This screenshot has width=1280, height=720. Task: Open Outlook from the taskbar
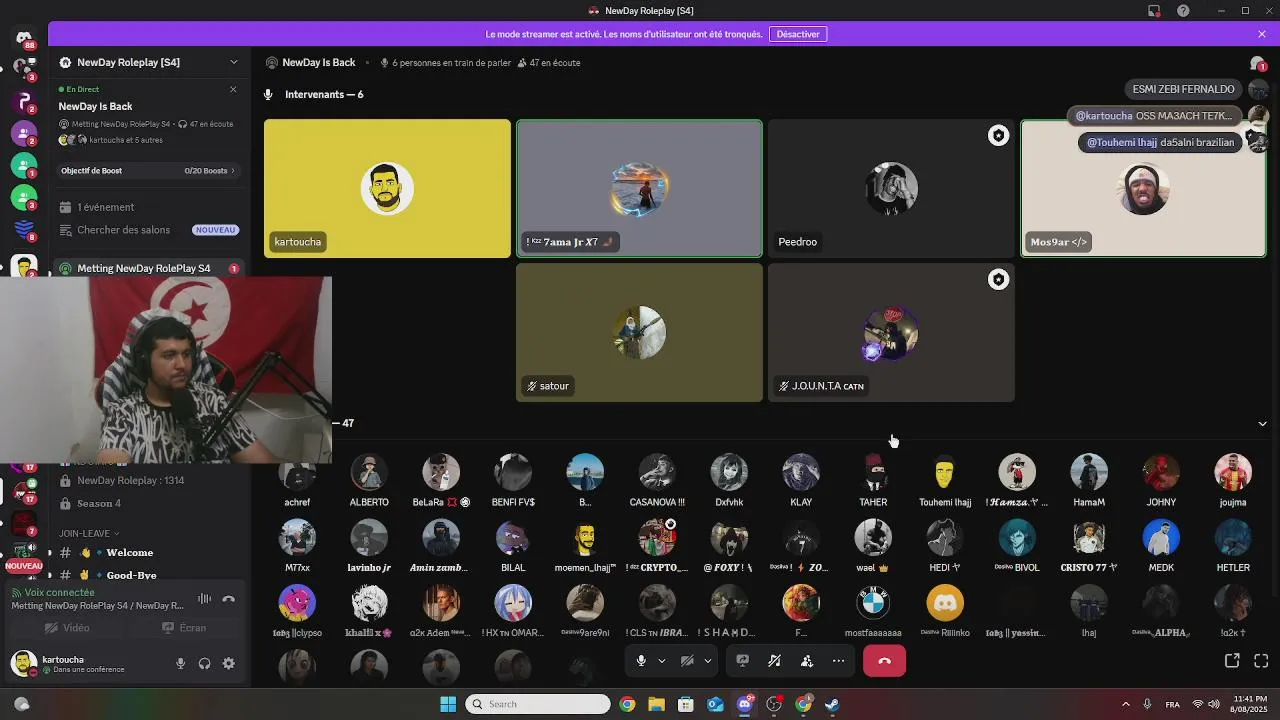(715, 704)
